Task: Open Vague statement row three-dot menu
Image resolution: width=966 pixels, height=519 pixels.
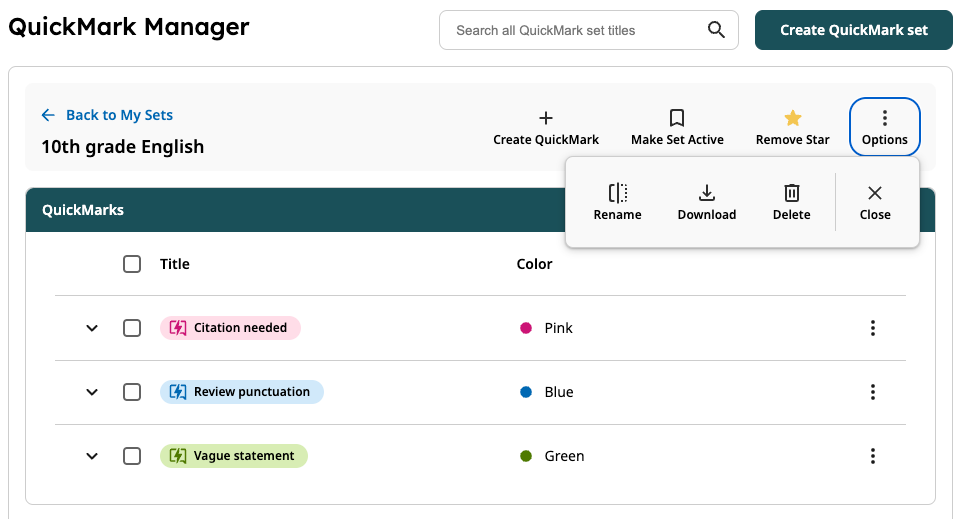Action: pyautogui.click(x=872, y=456)
